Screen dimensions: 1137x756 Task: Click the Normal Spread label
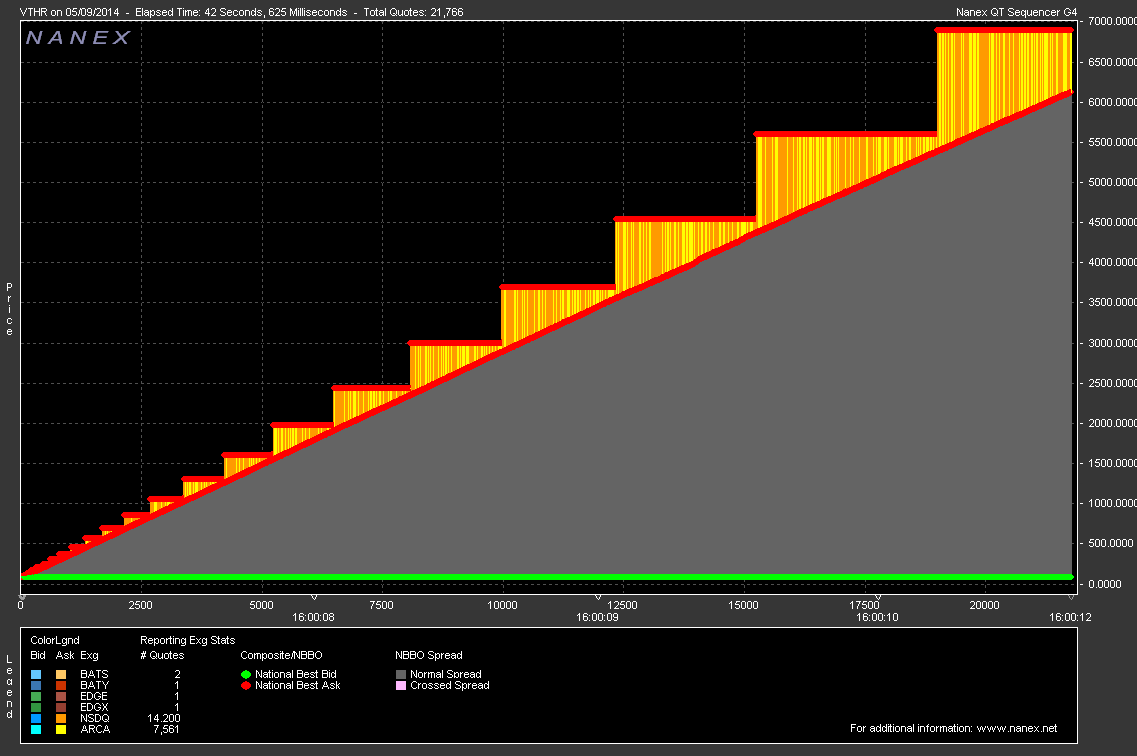[446, 674]
